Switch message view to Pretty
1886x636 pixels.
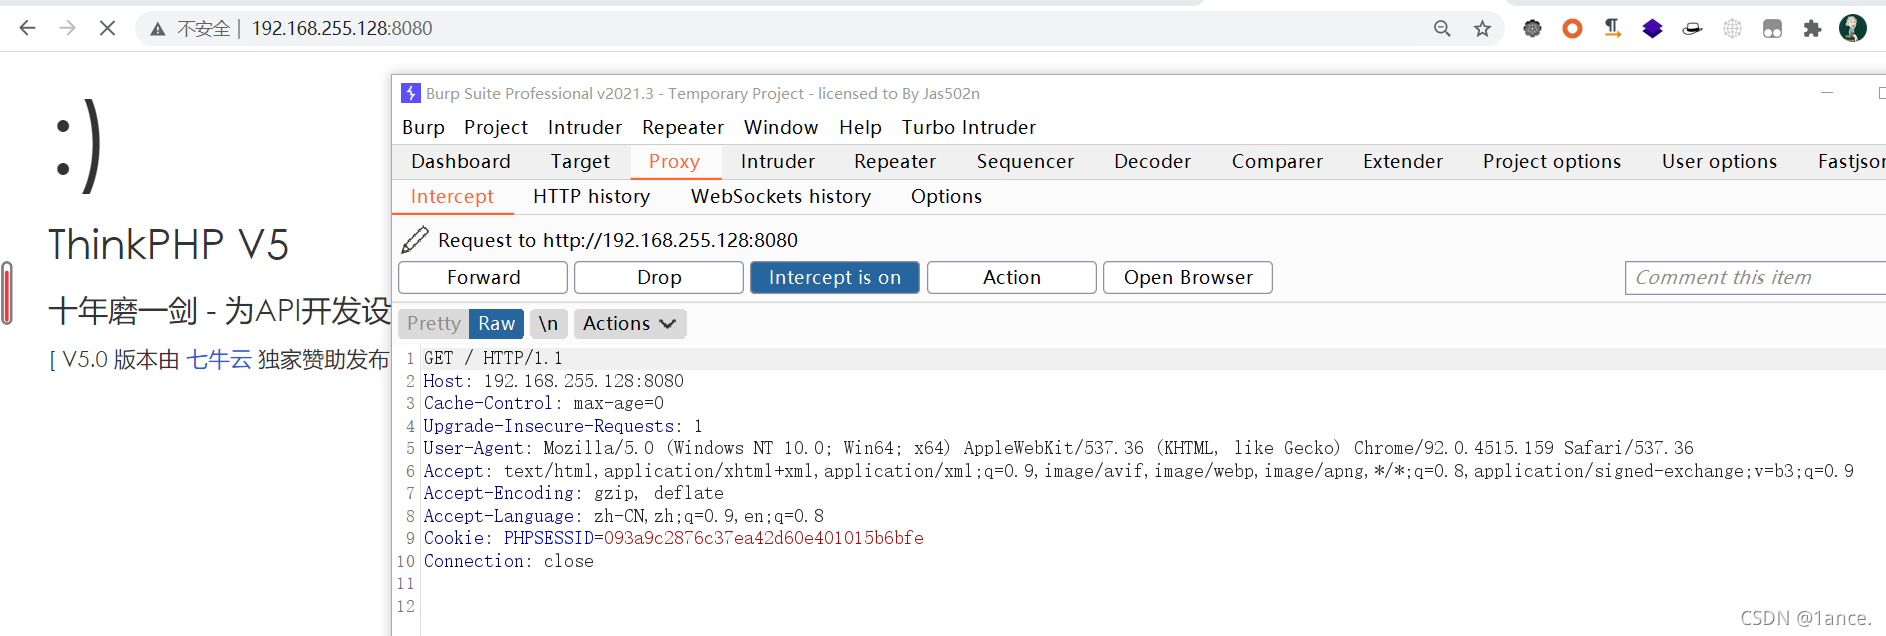click(x=434, y=323)
